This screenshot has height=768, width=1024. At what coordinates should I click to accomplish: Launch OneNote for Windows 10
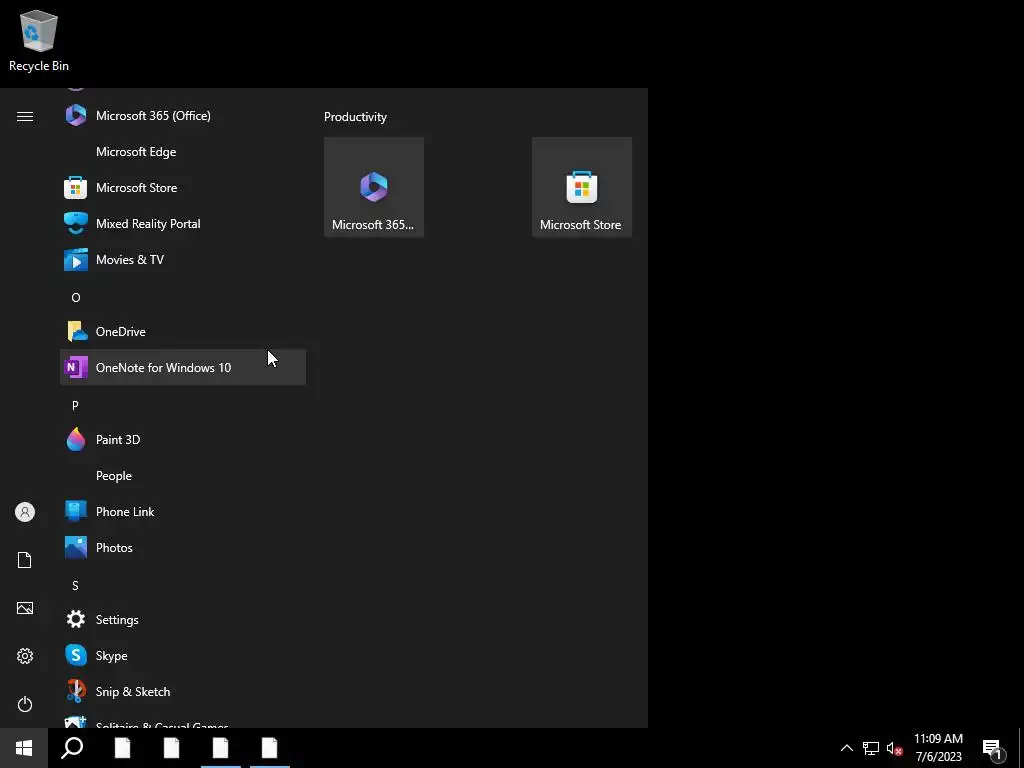click(183, 368)
